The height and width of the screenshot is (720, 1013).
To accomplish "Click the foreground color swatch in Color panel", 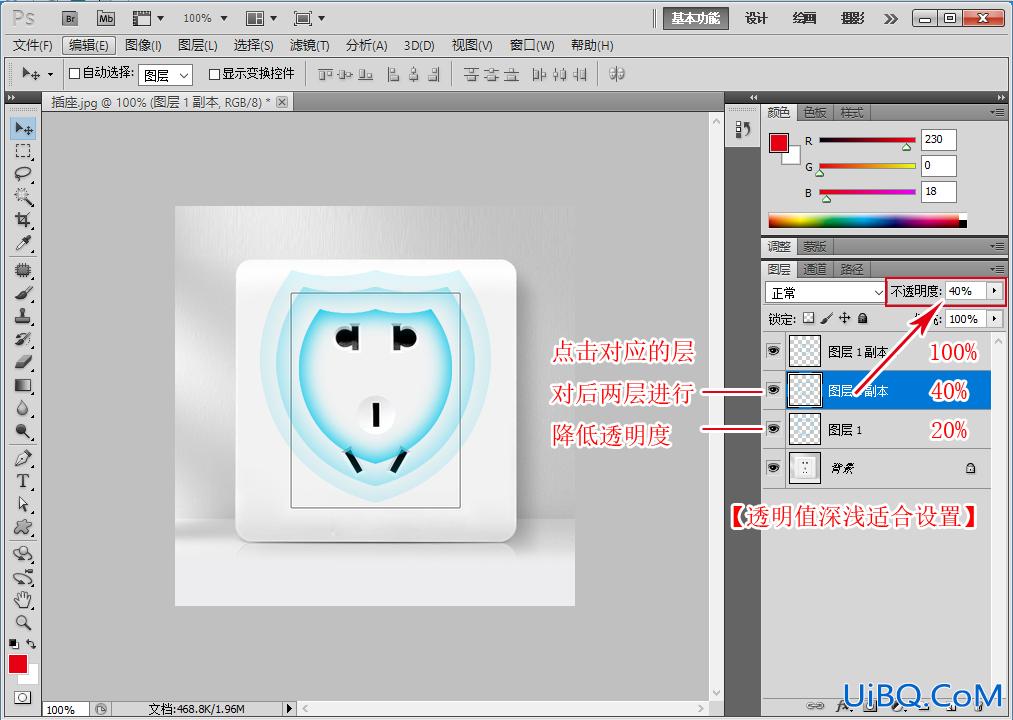I will (x=778, y=143).
